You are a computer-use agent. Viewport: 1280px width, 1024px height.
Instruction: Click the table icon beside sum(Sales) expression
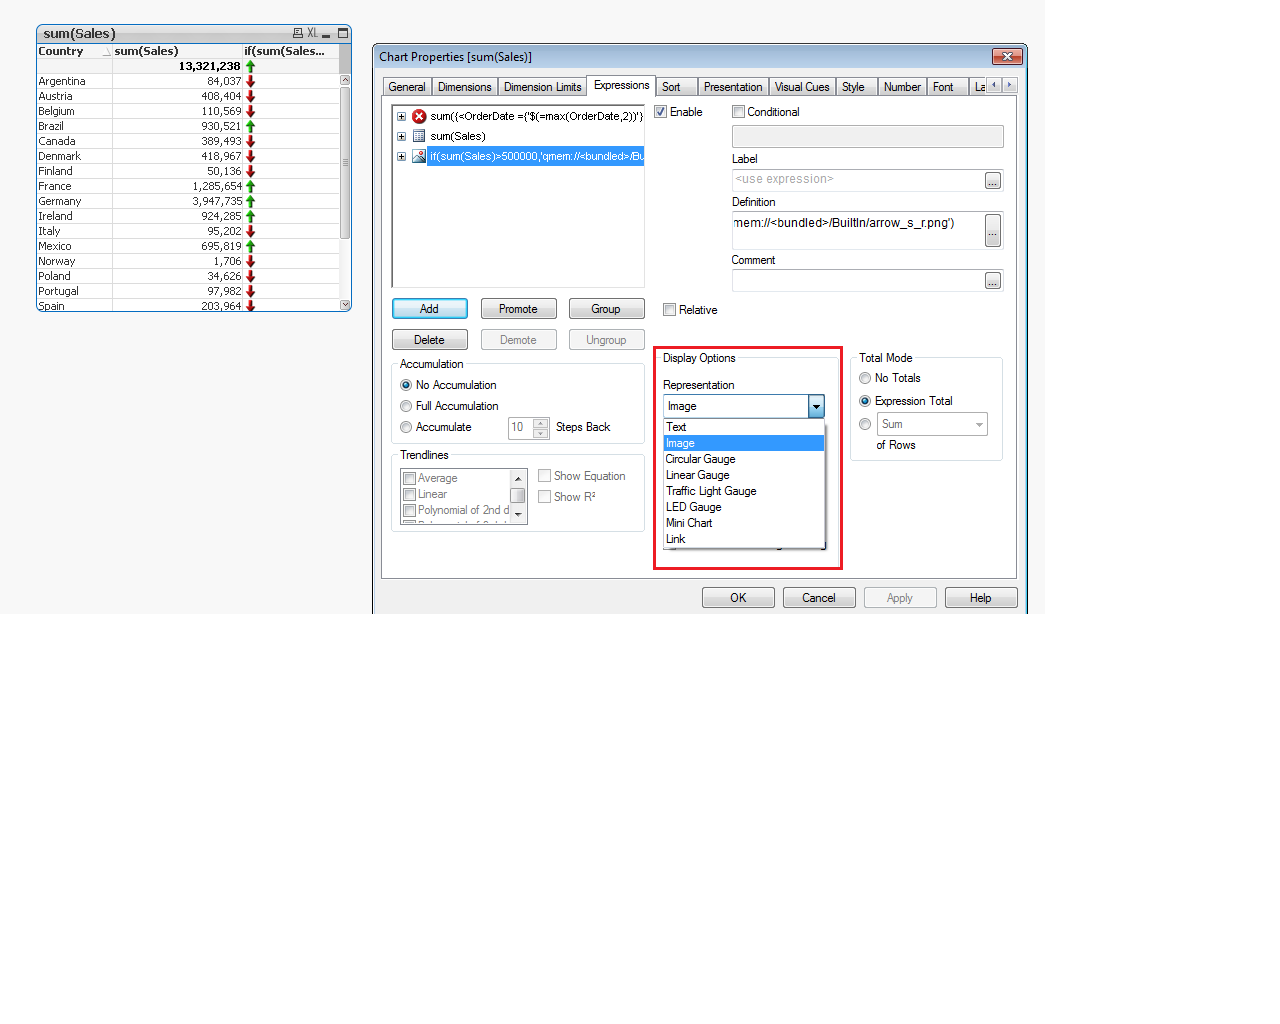click(419, 136)
